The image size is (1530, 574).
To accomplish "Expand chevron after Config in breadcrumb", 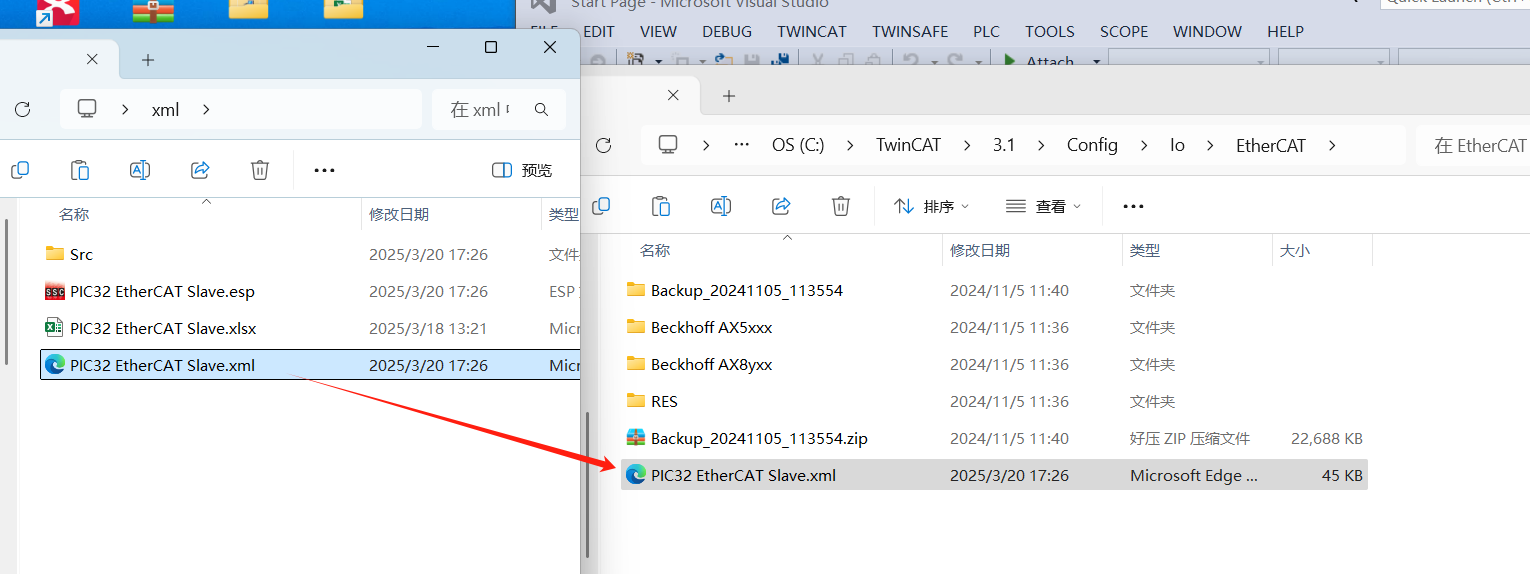I will click(x=1144, y=145).
